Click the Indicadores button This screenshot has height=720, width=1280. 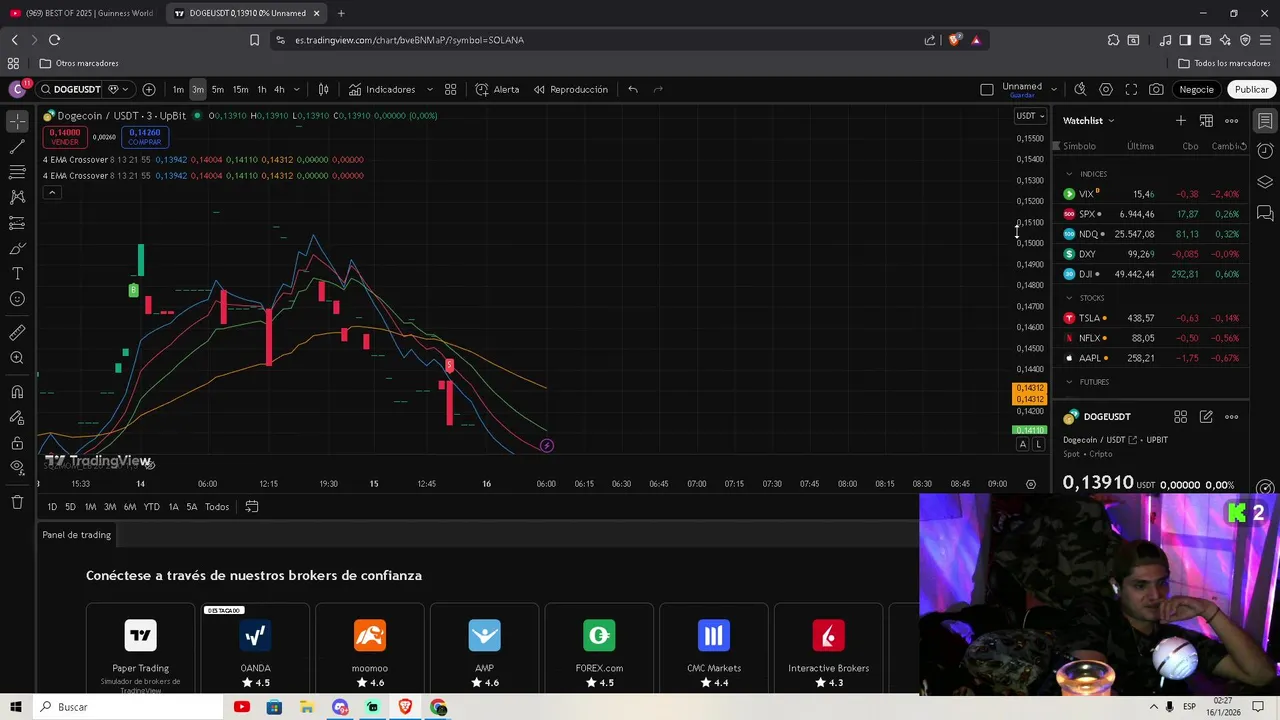(x=382, y=89)
